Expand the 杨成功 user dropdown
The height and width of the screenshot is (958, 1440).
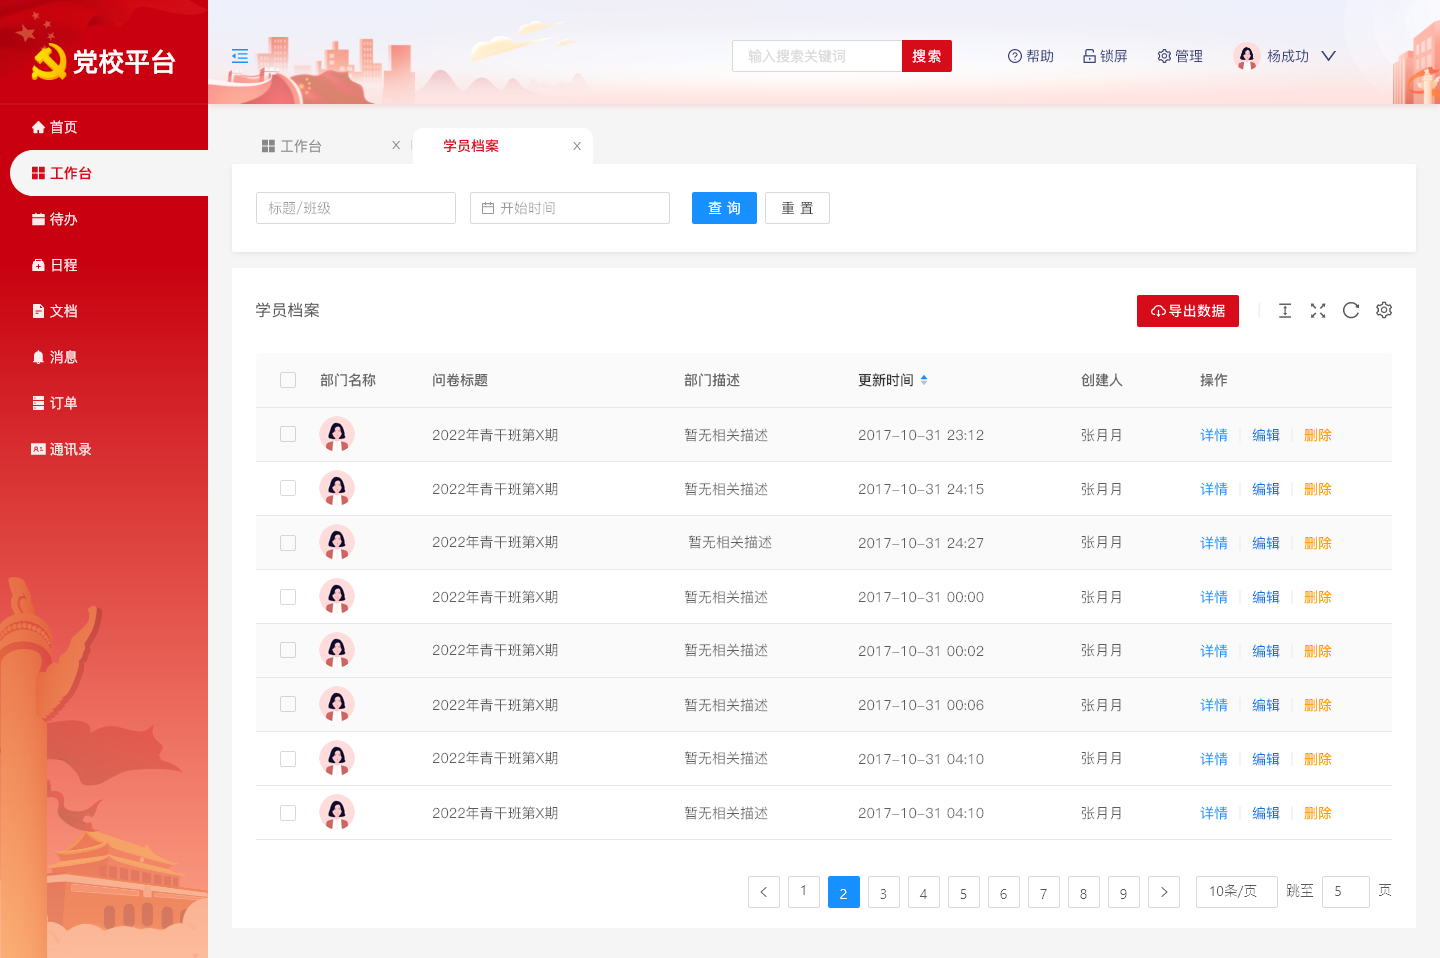(x=1328, y=56)
